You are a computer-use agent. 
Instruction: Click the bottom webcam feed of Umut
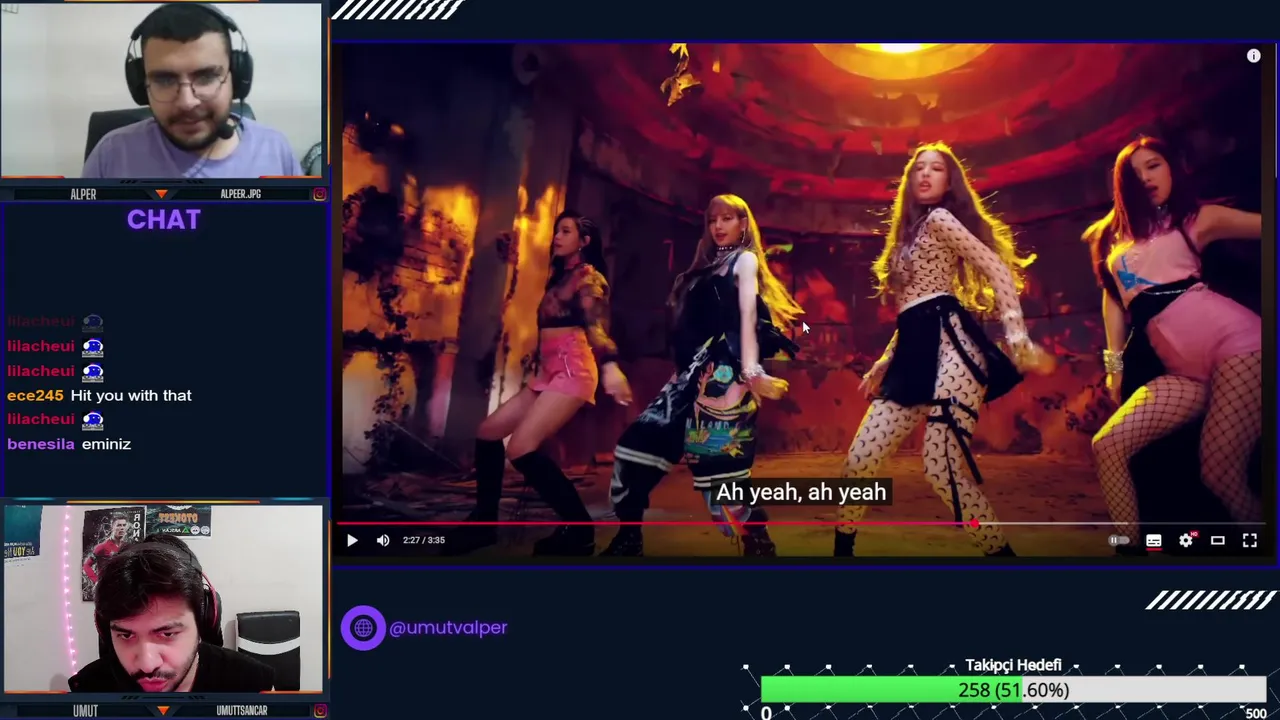[162, 599]
